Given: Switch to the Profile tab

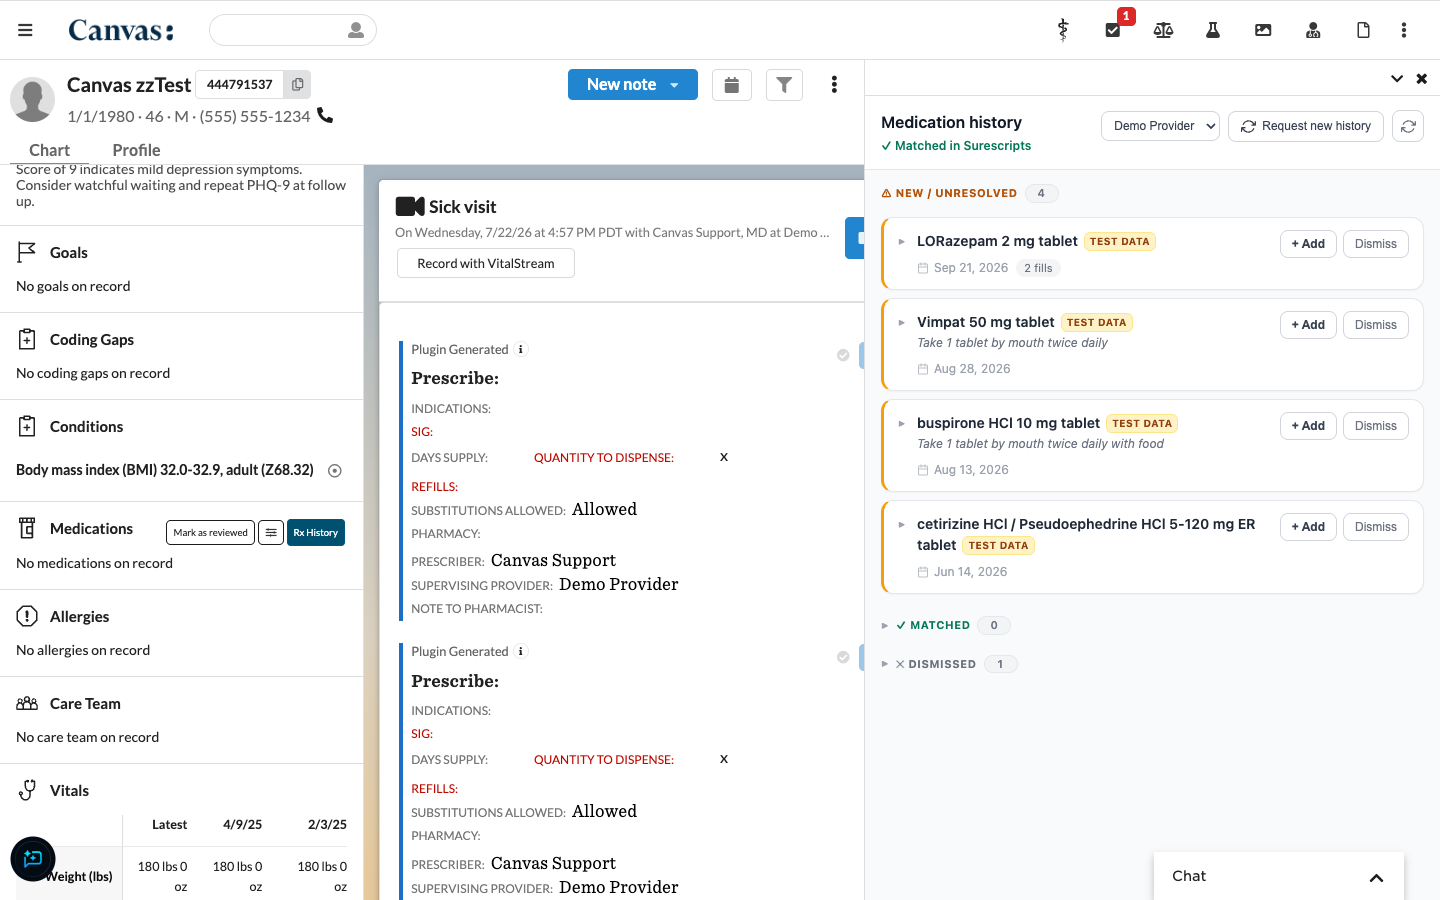Looking at the screenshot, I should [x=136, y=150].
